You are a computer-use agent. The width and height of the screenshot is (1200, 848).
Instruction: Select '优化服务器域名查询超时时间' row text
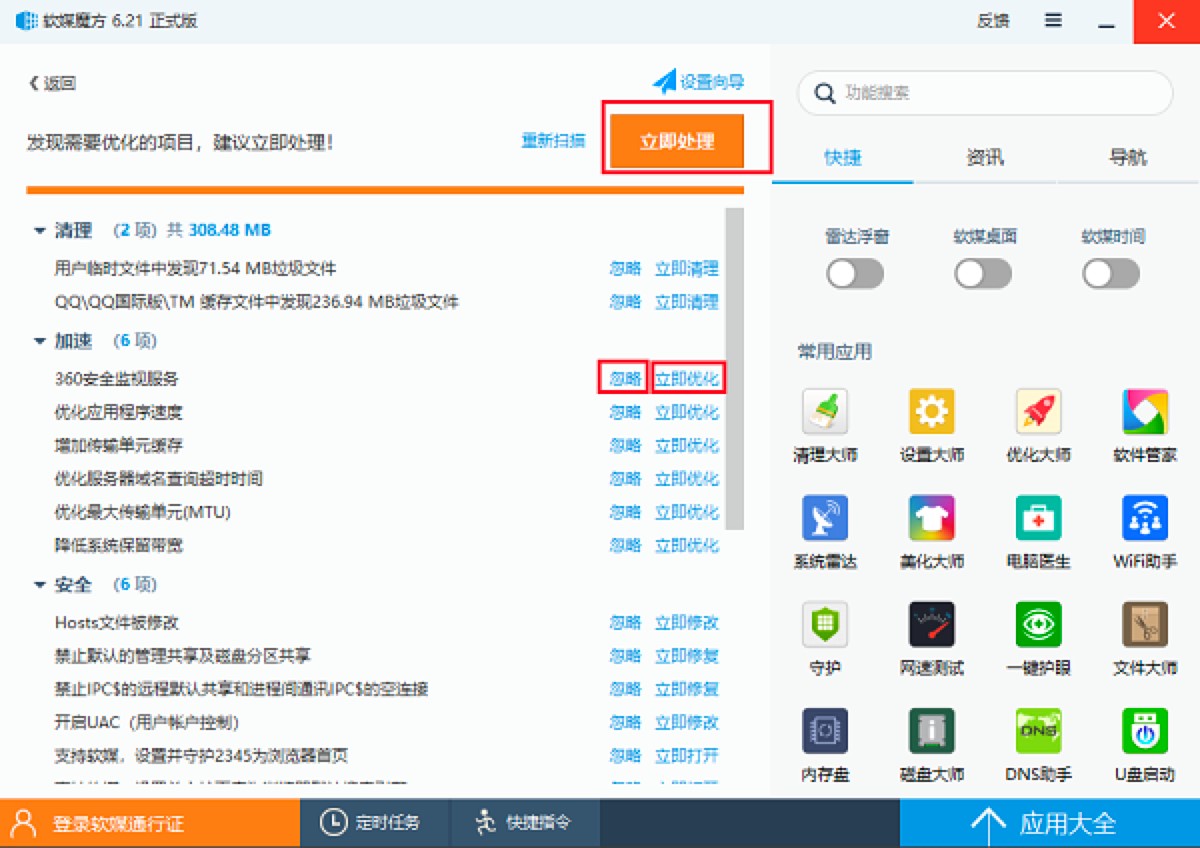pyautogui.click(x=158, y=479)
